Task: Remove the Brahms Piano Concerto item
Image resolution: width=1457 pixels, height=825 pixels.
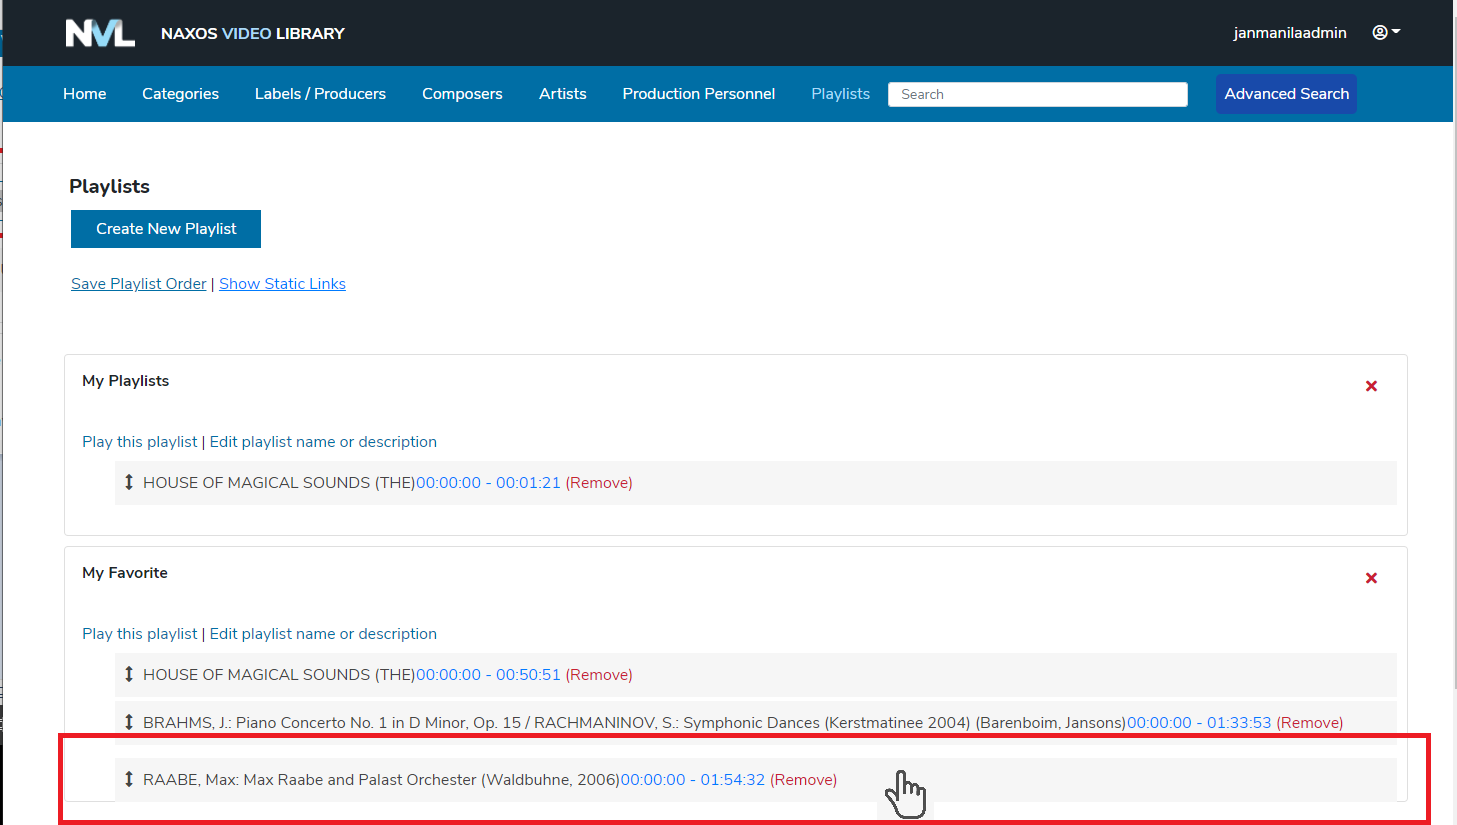Action: (1310, 723)
